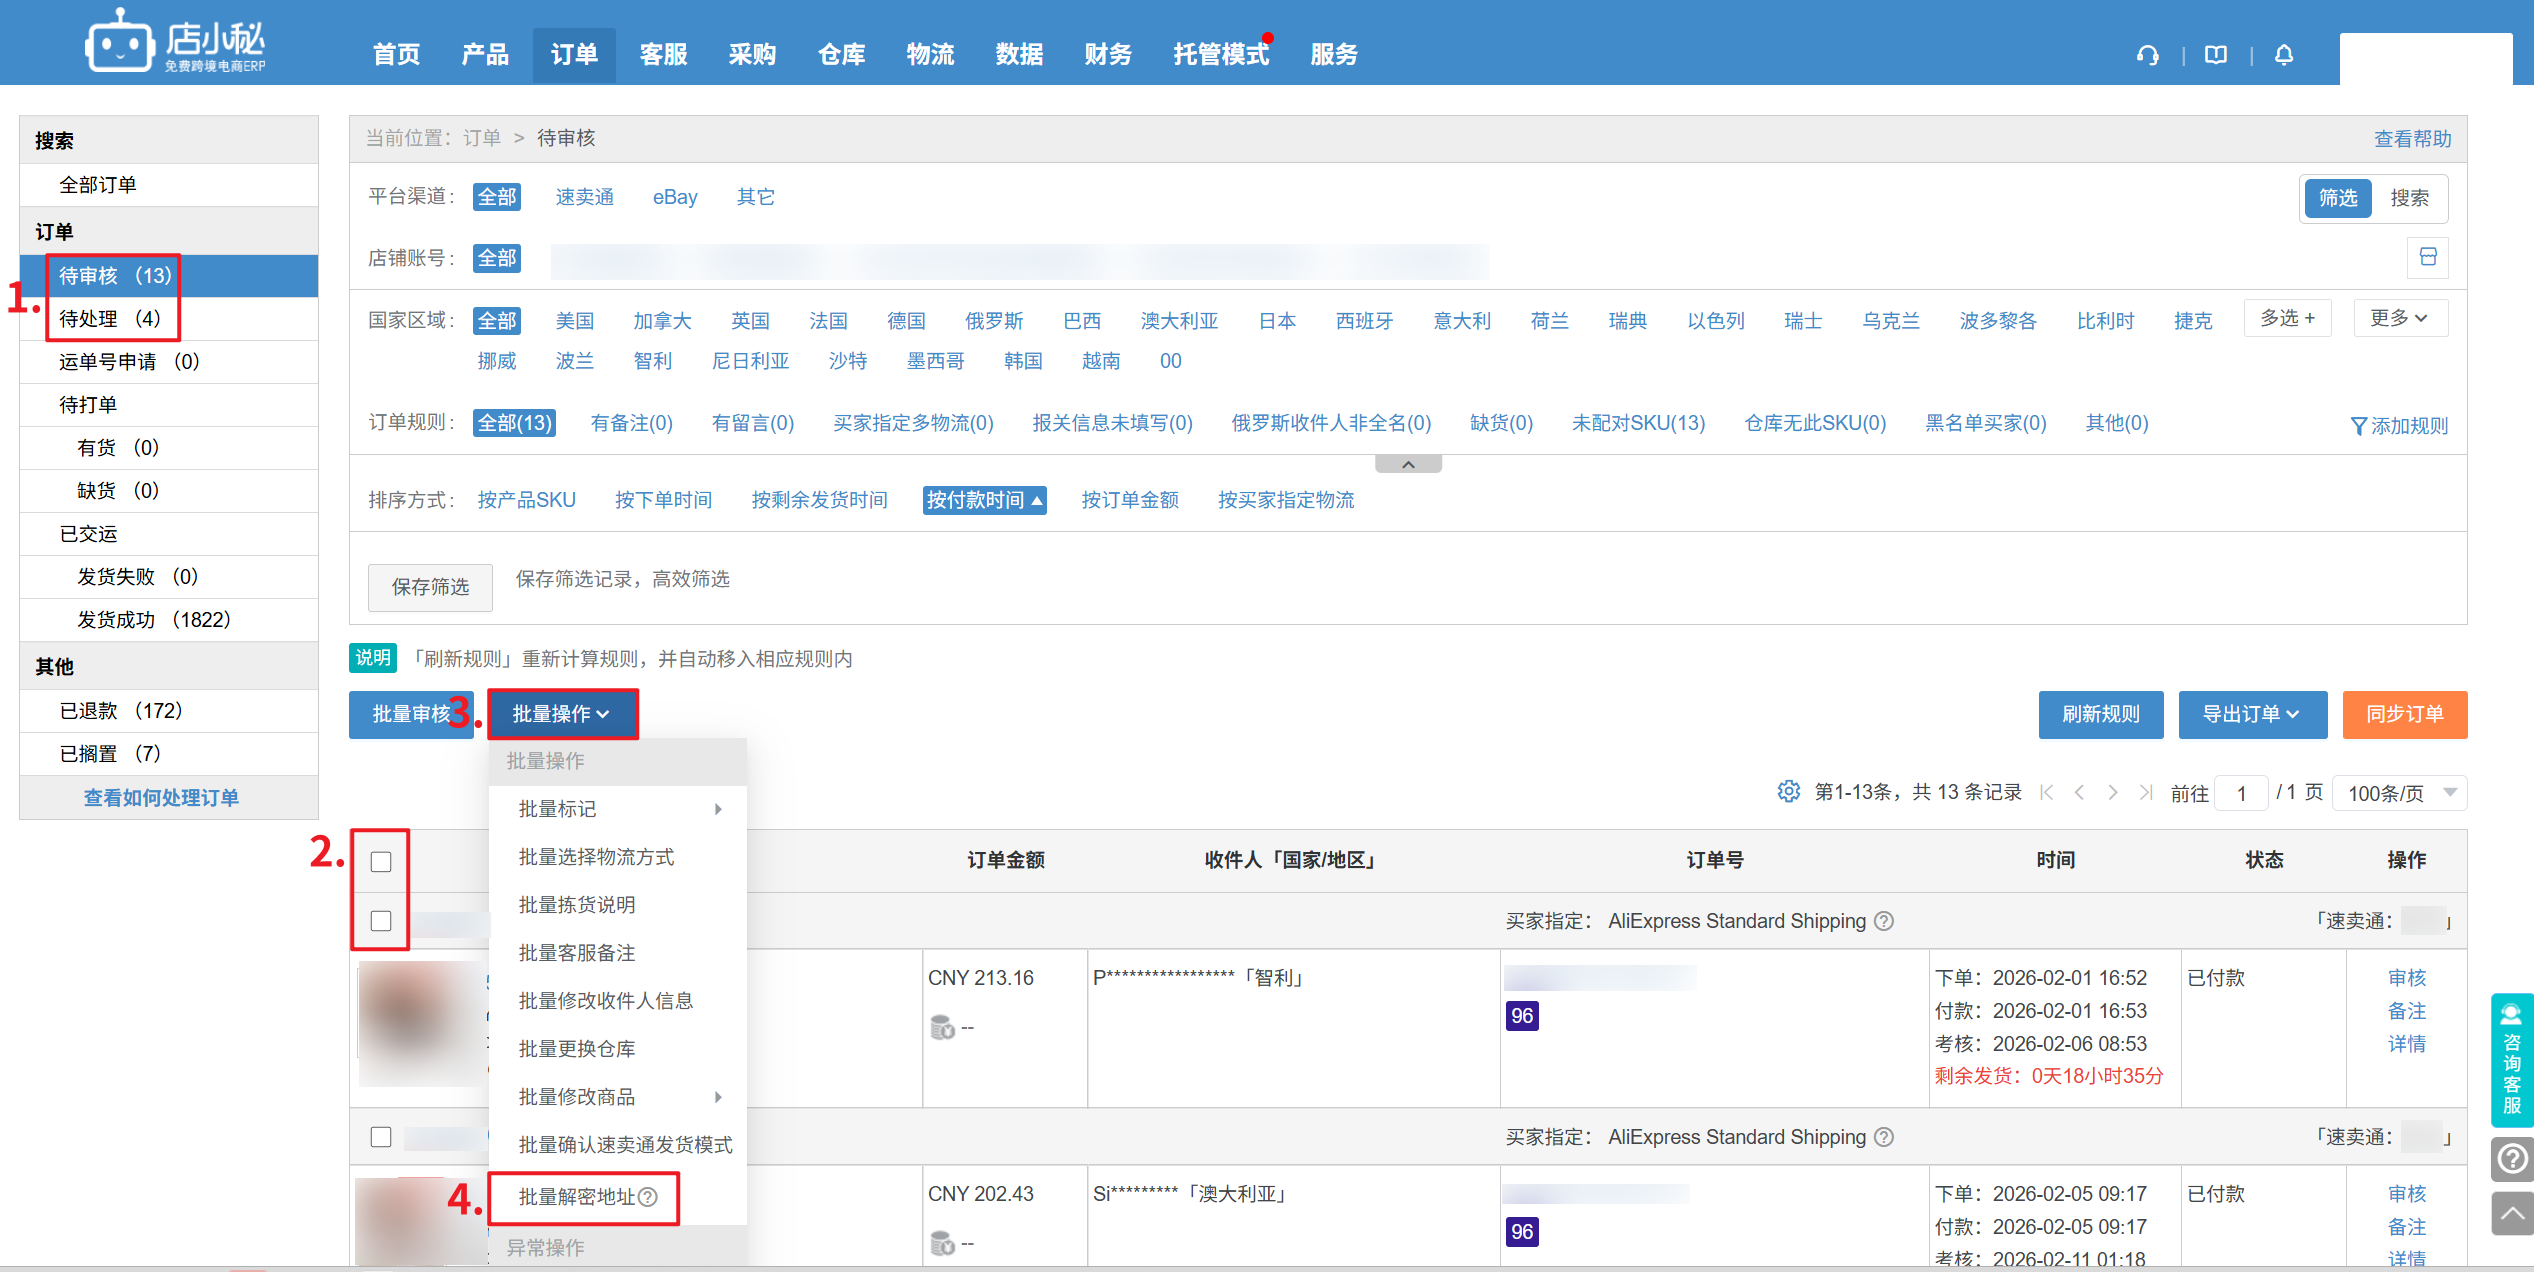
Task: Select 批量解密地址 from batch menu
Action: [x=578, y=1197]
